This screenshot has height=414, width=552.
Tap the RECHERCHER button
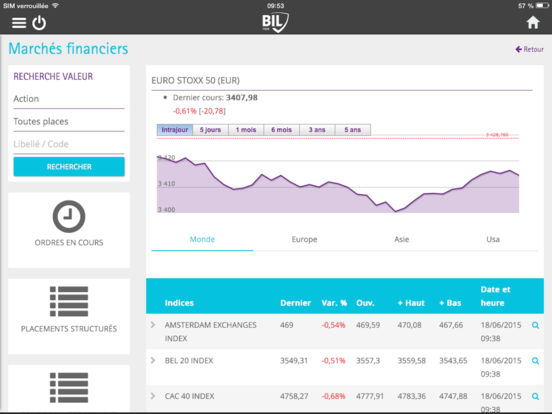pyautogui.click(x=69, y=167)
